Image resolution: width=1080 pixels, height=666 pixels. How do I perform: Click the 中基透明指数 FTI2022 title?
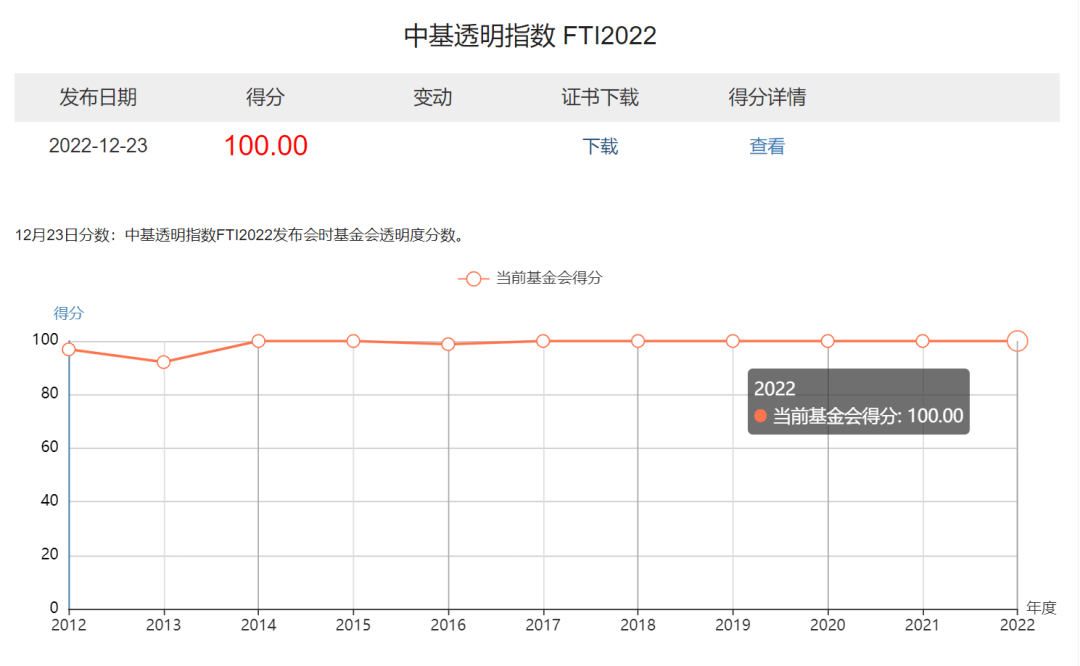[x=530, y=36]
